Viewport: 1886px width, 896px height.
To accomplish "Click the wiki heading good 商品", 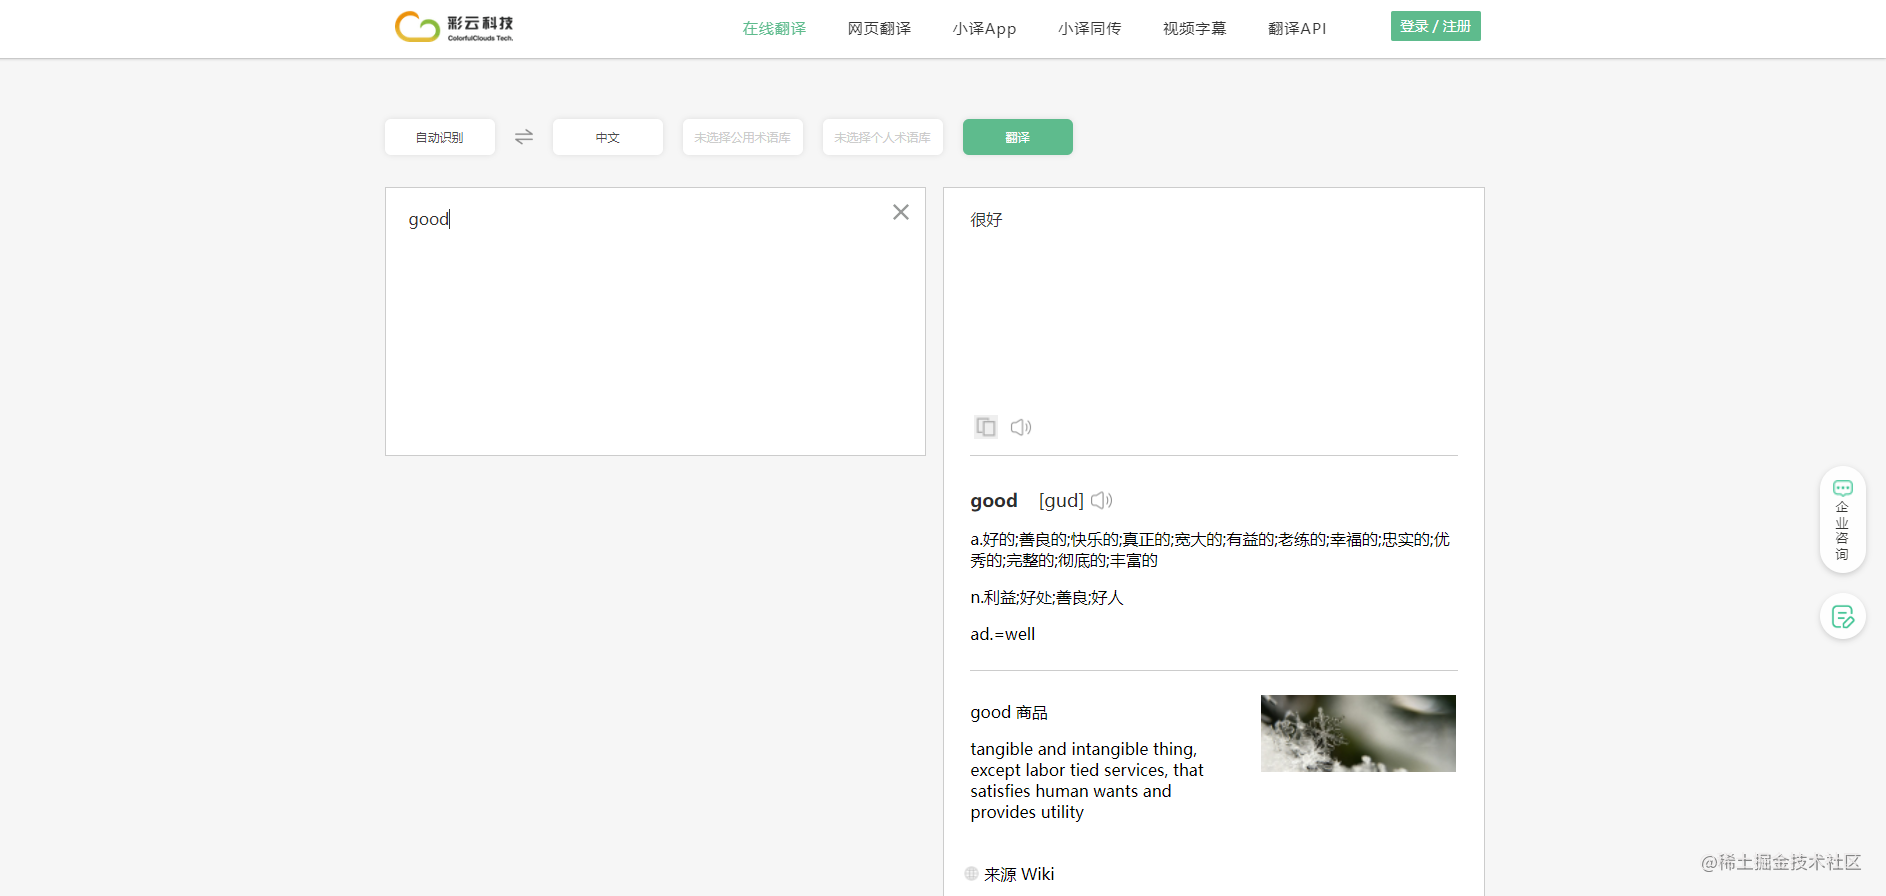I will 1009,712.
